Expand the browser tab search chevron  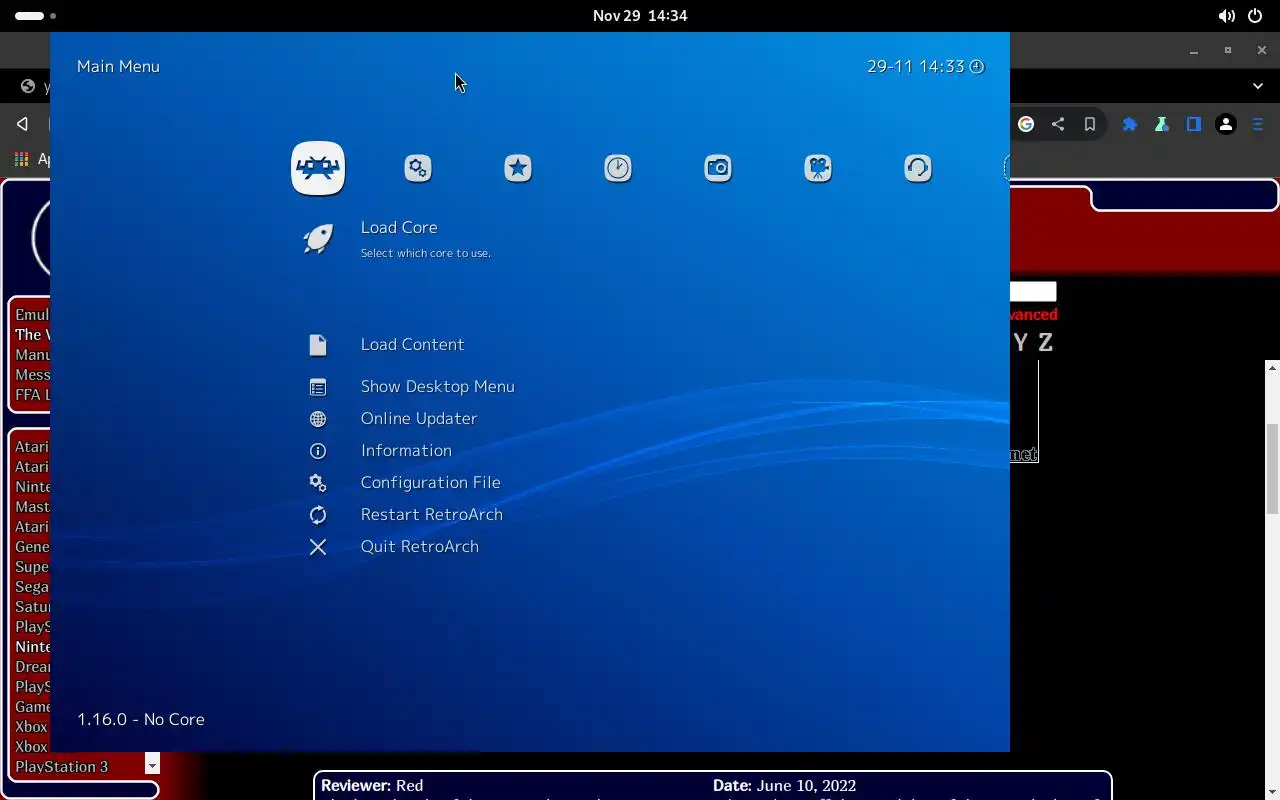click(x=1258, y=86)
